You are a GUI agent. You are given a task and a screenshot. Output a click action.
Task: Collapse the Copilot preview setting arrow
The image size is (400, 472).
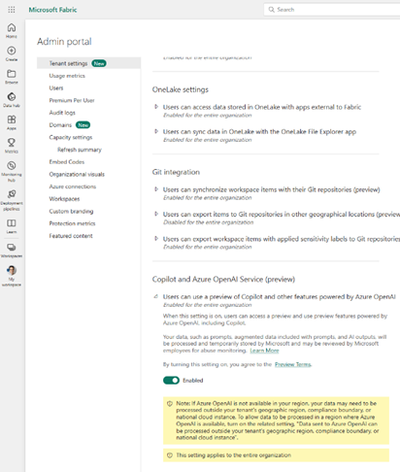tap(156, 296)
